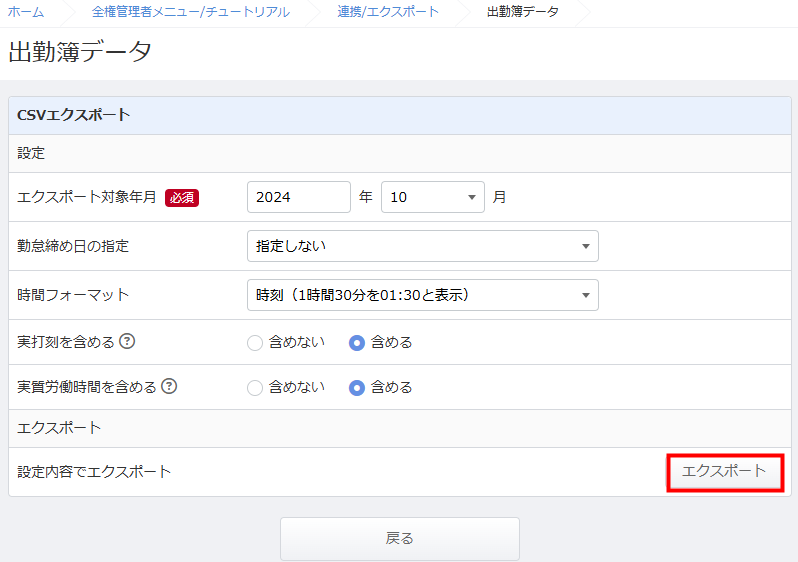Select 含める for 実質労働時間を含める
The image size is (798, 562).
357,388
